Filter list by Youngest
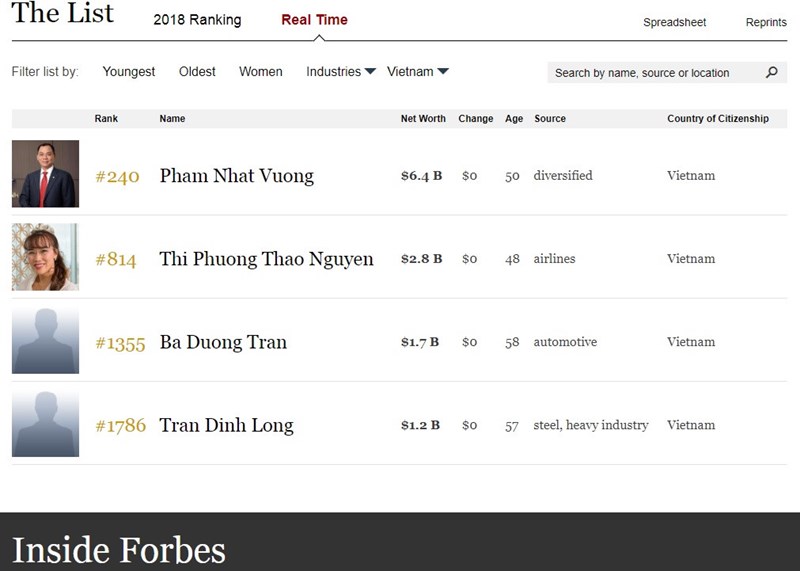The width and height of the screenshot is (800, 571). click(129, 71)
